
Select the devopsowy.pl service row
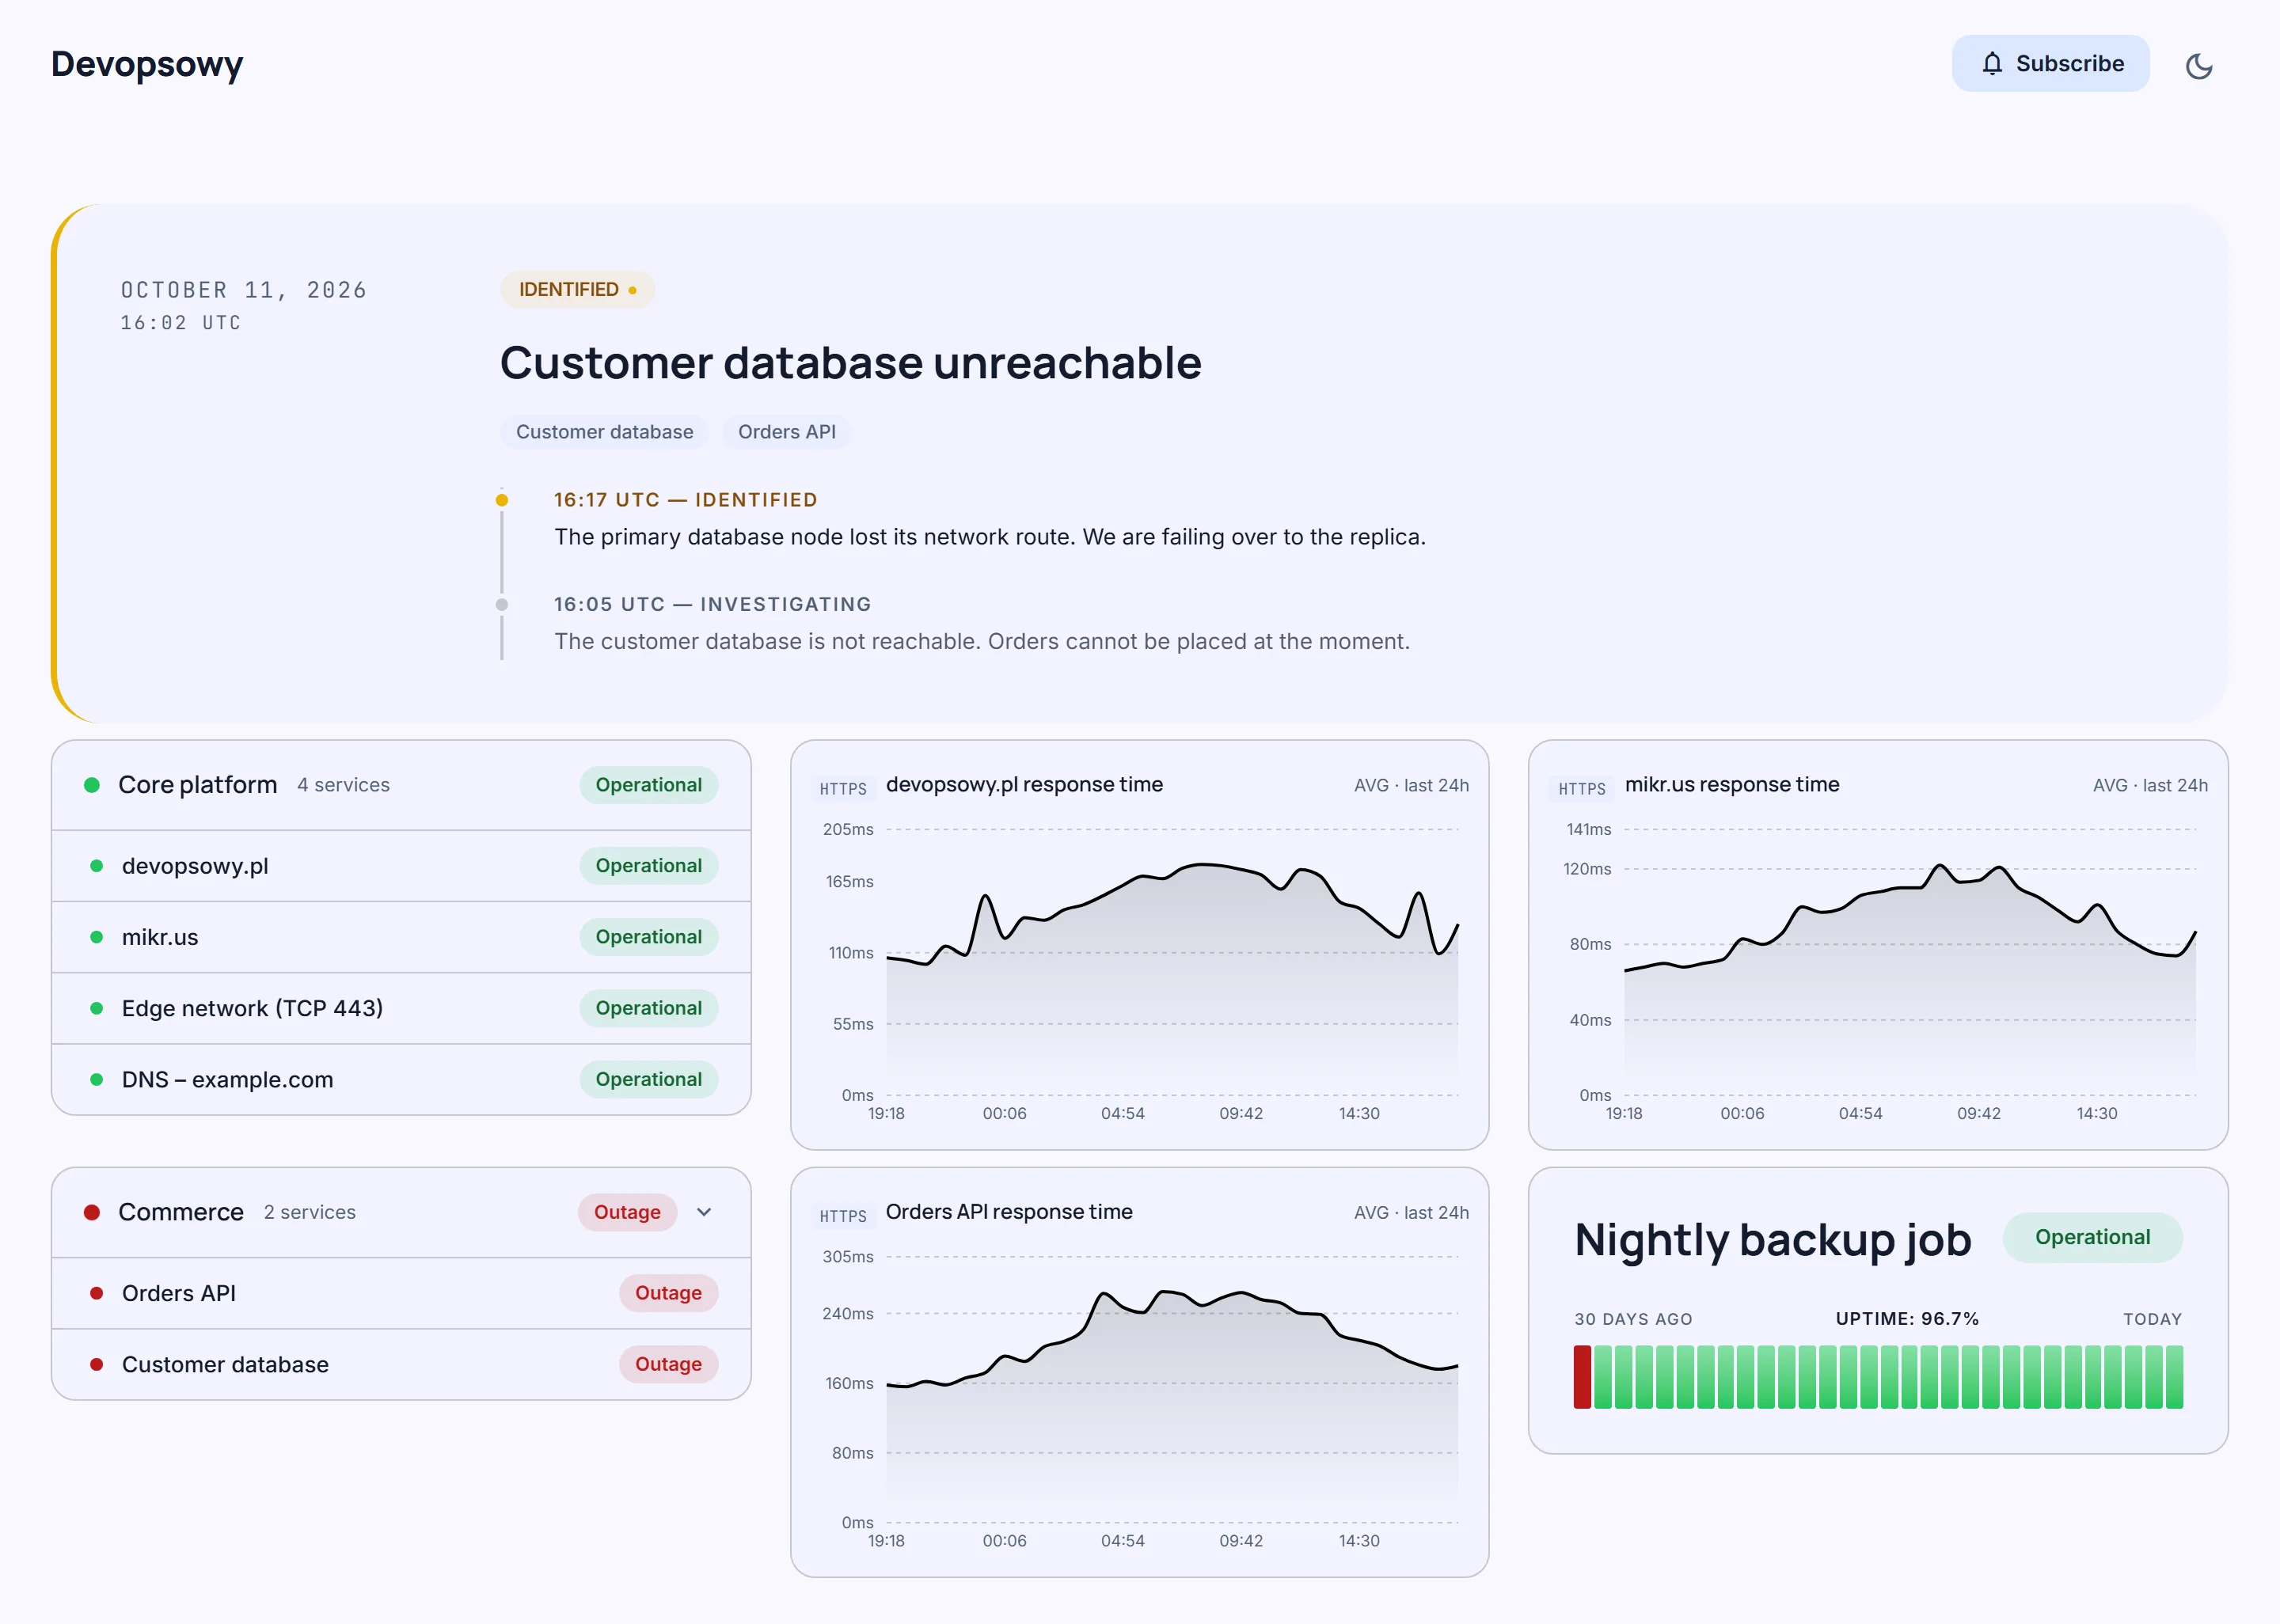click(401, 866)
